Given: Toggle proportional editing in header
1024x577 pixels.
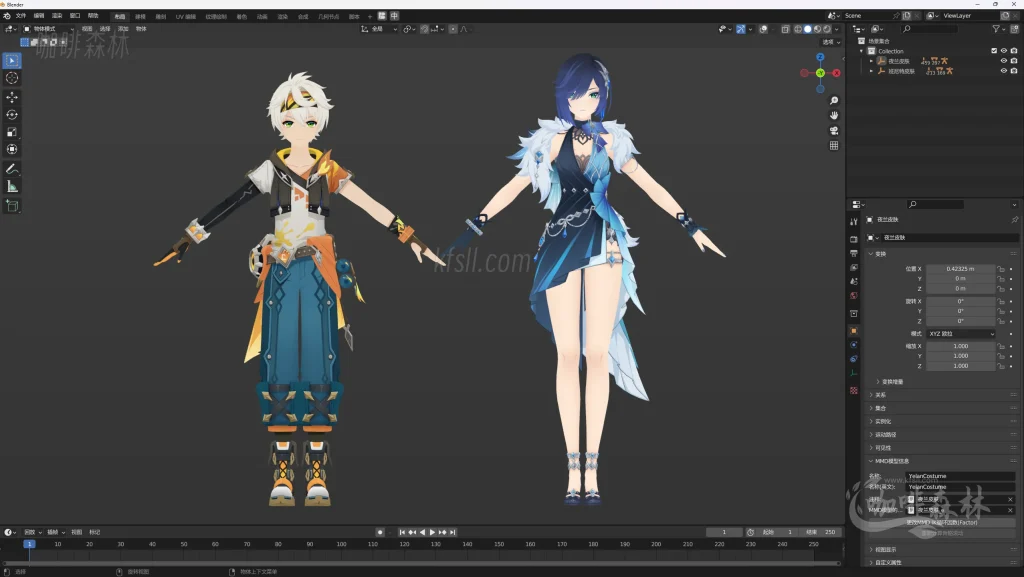Looking at the screenshot, I should [x=453, y=29].
